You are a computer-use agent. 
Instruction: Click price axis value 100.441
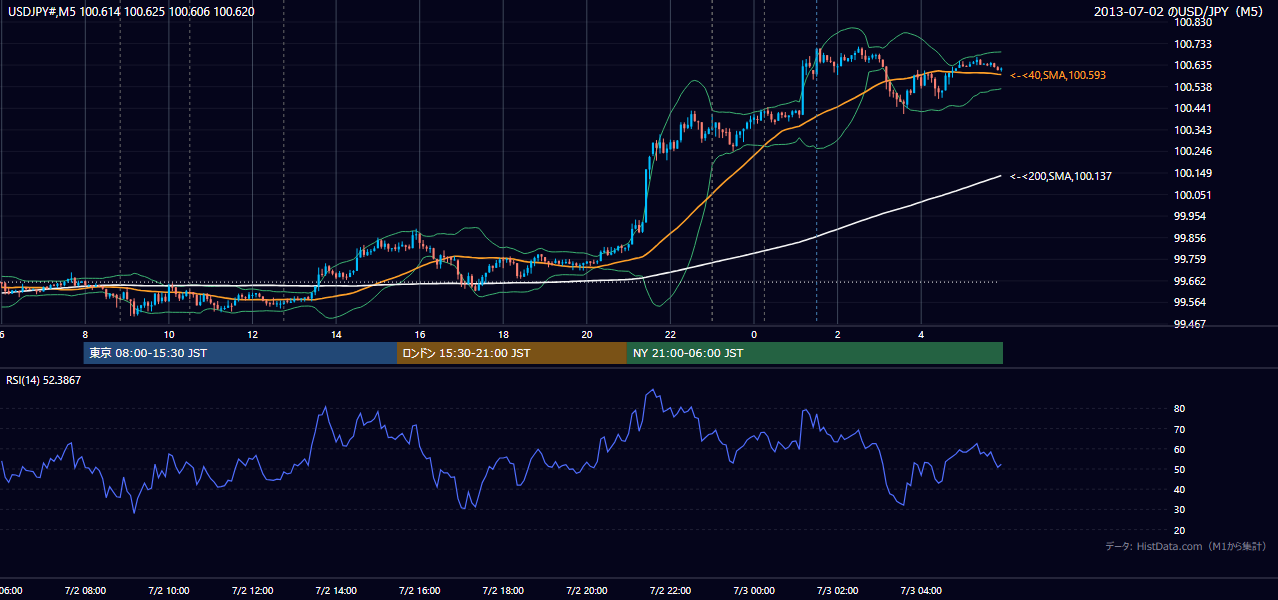tap(1193, 108)
